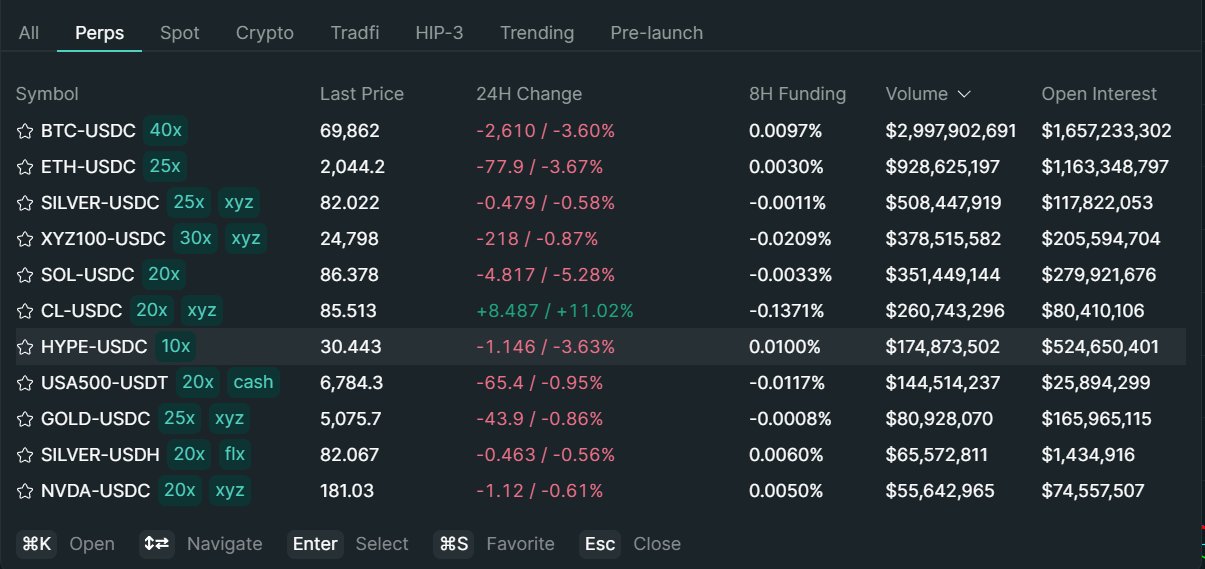Toggle star on NVDA-USDC row

(x=25, y=491)
